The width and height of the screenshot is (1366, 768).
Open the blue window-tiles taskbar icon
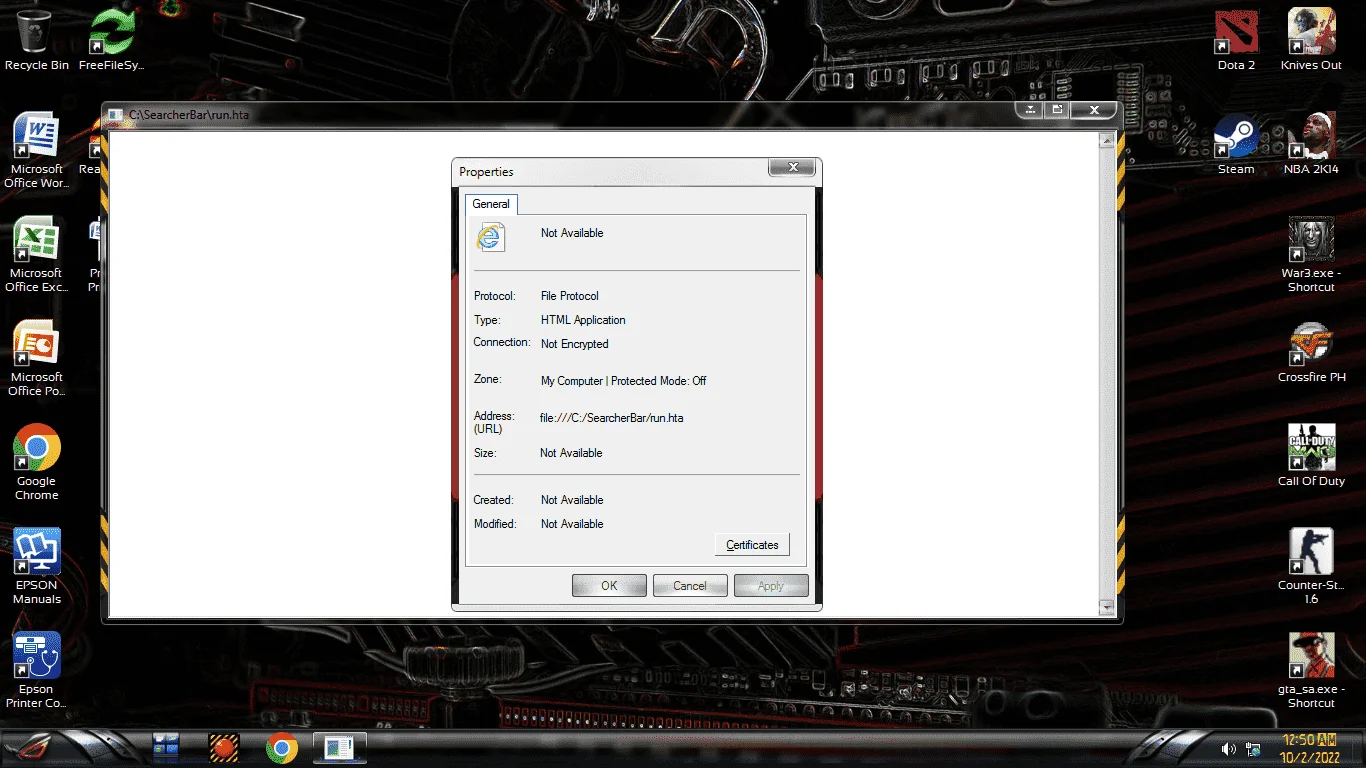[165, 747]
